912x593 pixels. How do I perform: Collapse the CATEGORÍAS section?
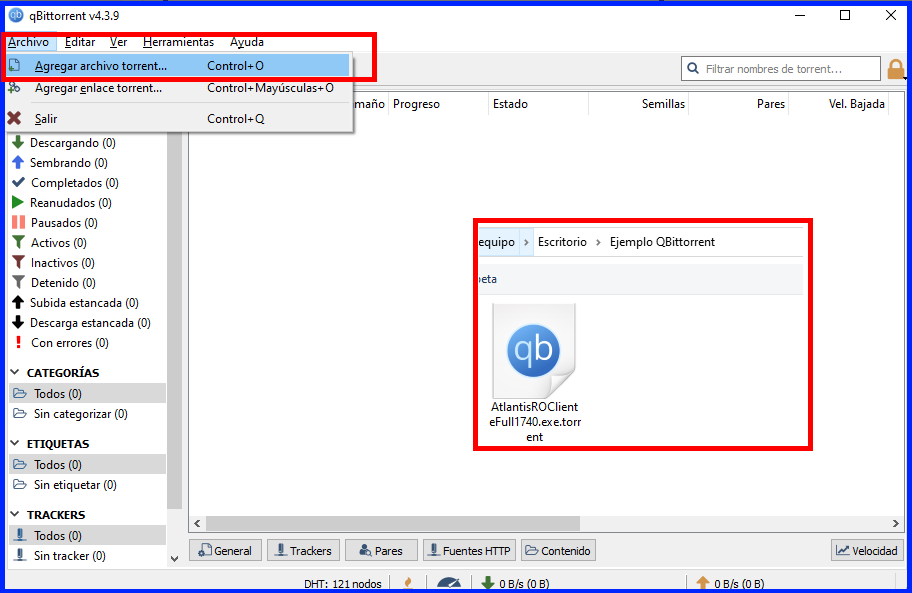click(x=16, y=372)
